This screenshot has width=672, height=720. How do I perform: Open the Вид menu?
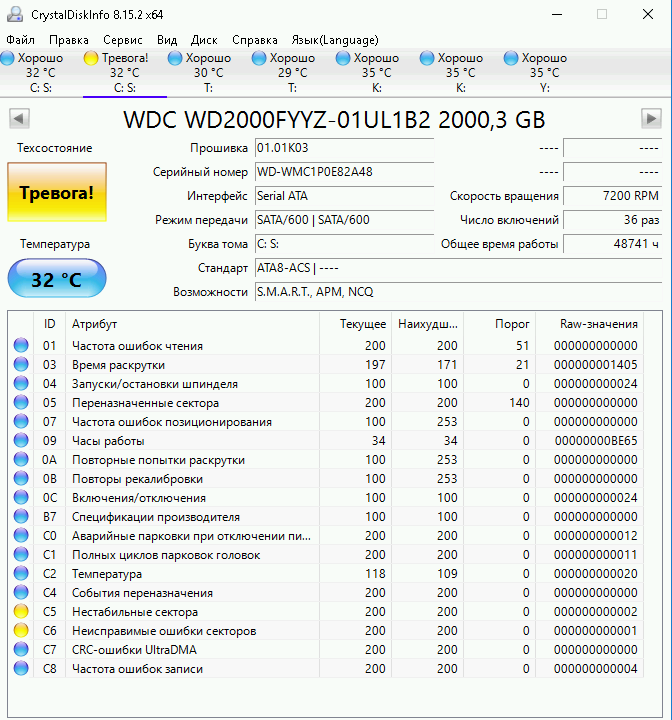[167, 40]
